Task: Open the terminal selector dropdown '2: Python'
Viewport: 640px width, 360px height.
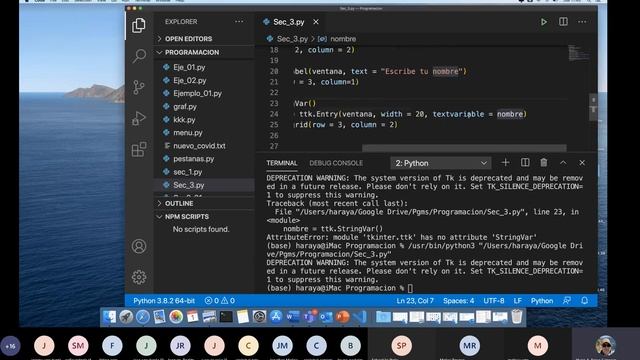Action: (441, 163)
